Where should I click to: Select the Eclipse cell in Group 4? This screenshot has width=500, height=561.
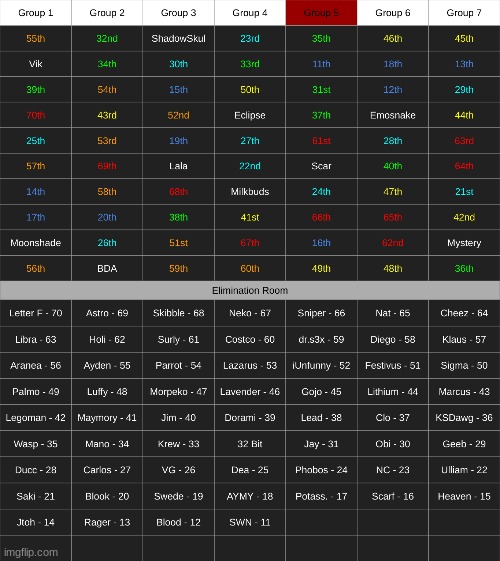tap(250, 115)
